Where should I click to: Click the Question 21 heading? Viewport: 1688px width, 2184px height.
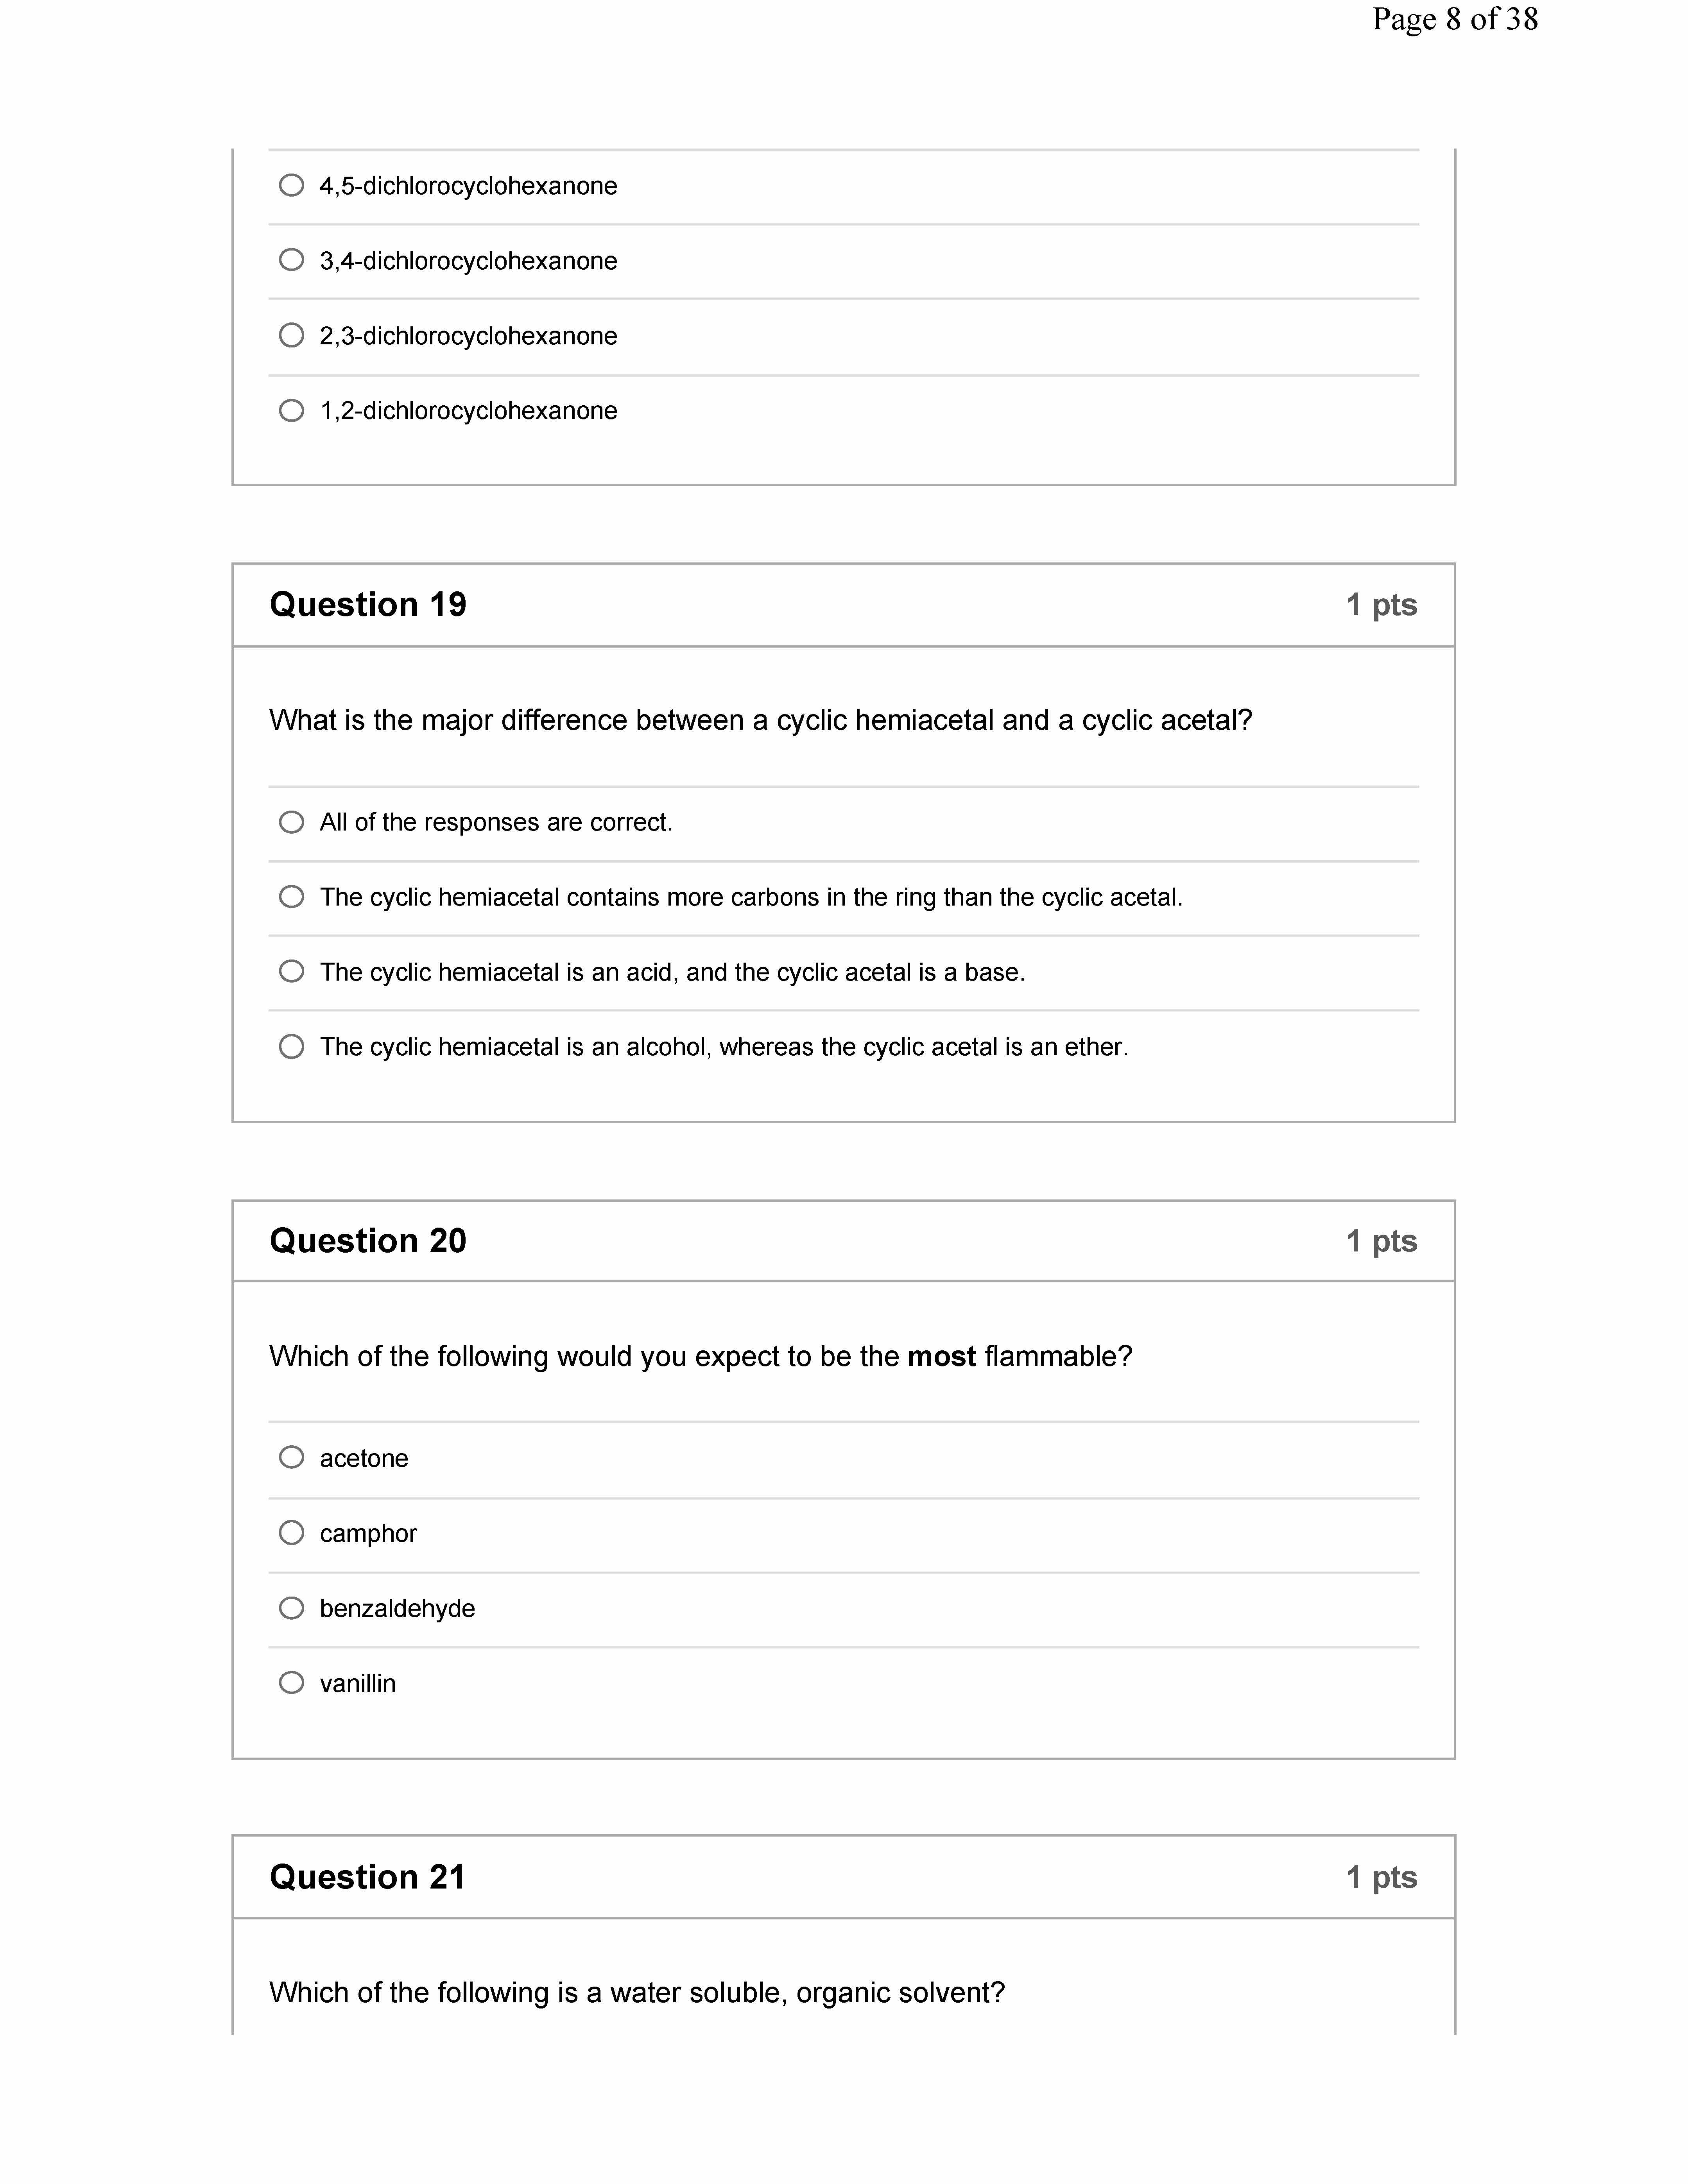coord(368,1877)
